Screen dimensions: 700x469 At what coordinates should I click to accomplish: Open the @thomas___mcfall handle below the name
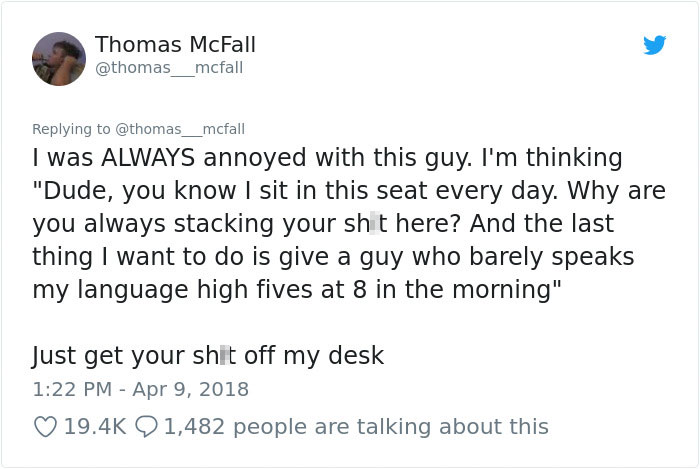pos(168,68)
